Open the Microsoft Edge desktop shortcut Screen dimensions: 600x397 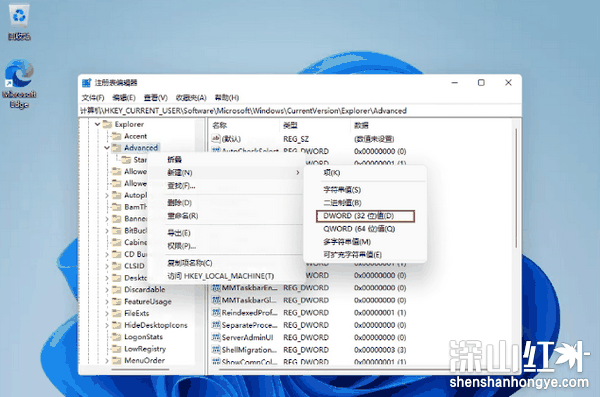click(18, 83)
